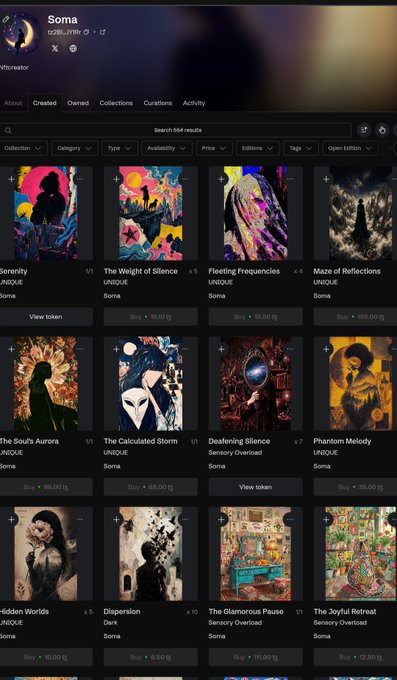Expand the Type filter dropdown
Image resolution: width=397 pixels, height=680 pixels.
point(119,148)
